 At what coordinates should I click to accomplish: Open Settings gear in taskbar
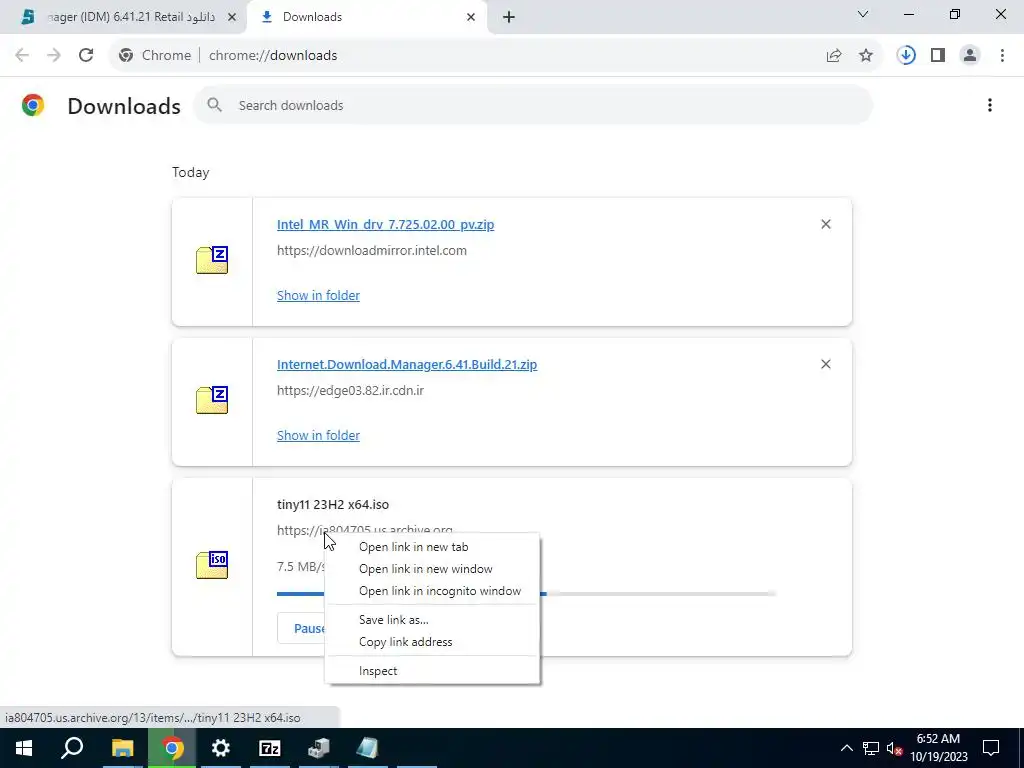coord(221,748)
